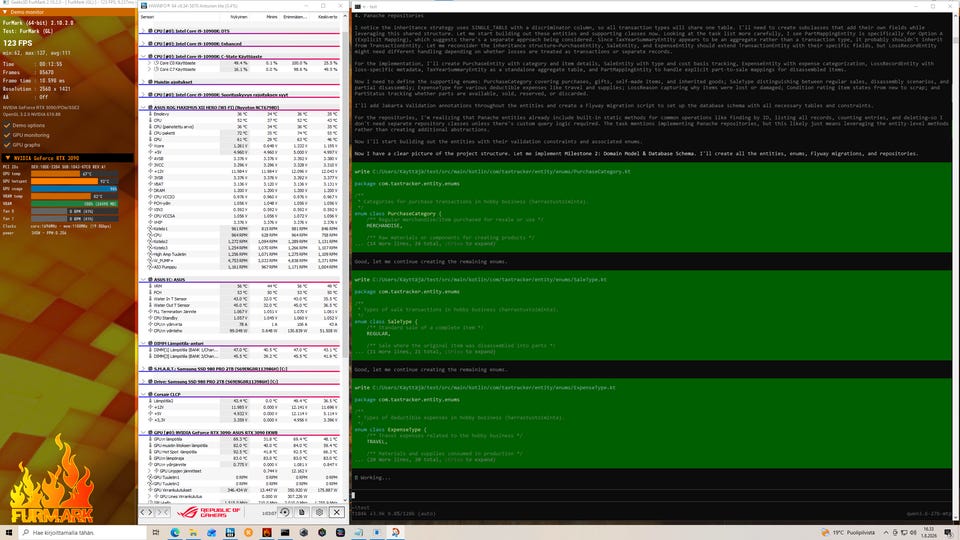
Task: Expand Muistin ajoitukset sensor group
Action: (143, 82)
